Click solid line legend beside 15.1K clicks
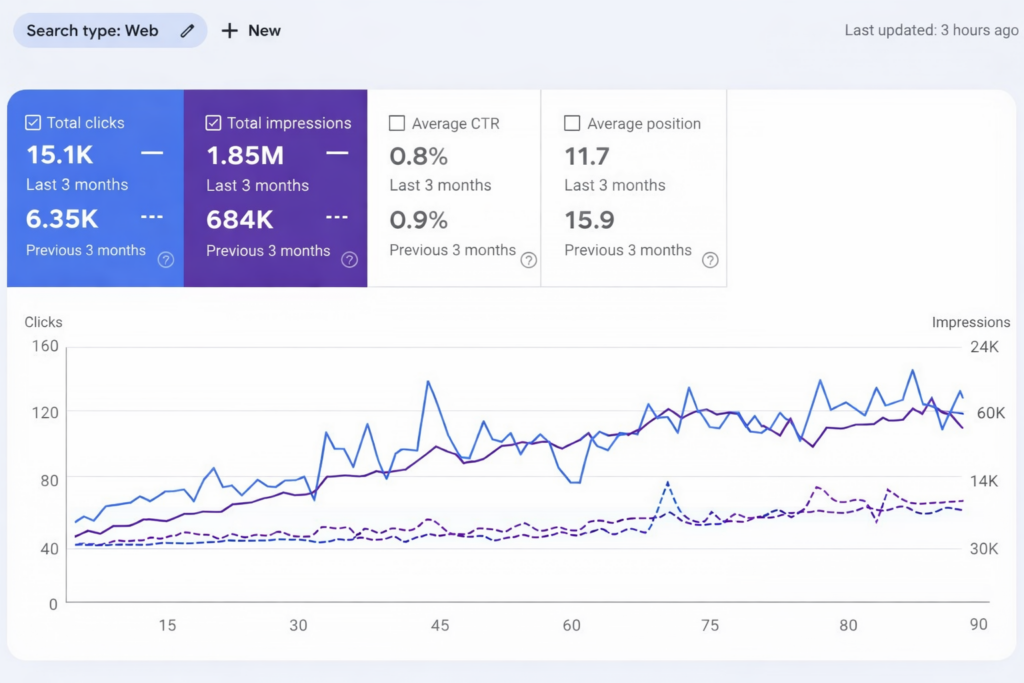The width and height of the screenshot is (1024, 683). (x=152, y=153)
